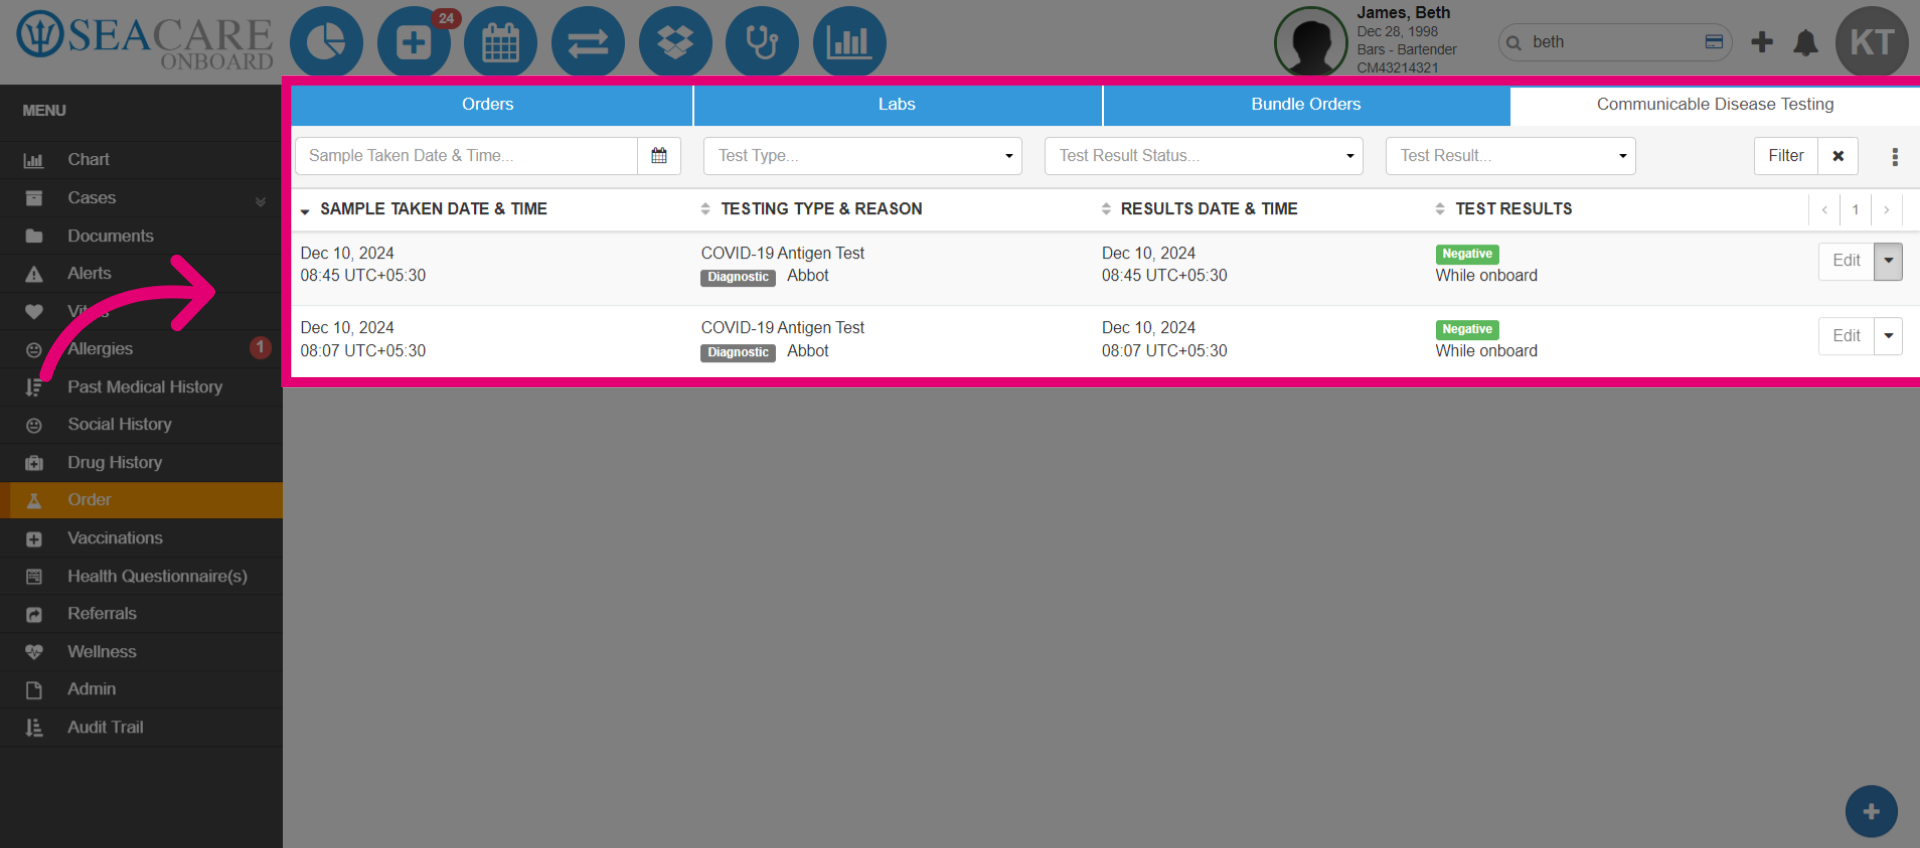Open Cases in sidebar menu
1920x848 pixels.
[x=141, y=198]
